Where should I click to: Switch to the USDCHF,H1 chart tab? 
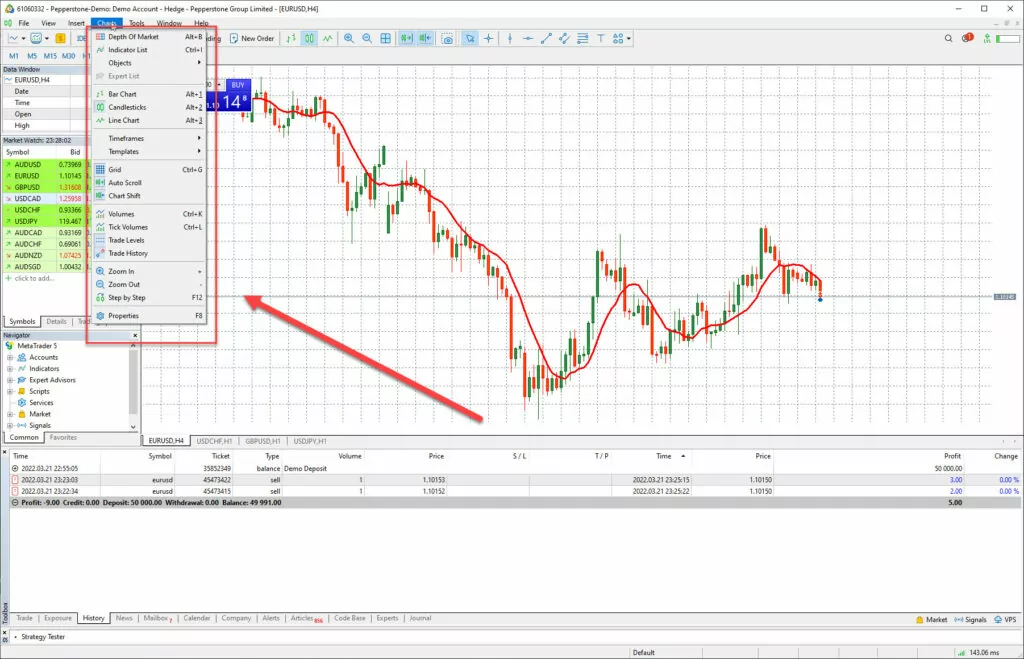click(x=214, y=440)
